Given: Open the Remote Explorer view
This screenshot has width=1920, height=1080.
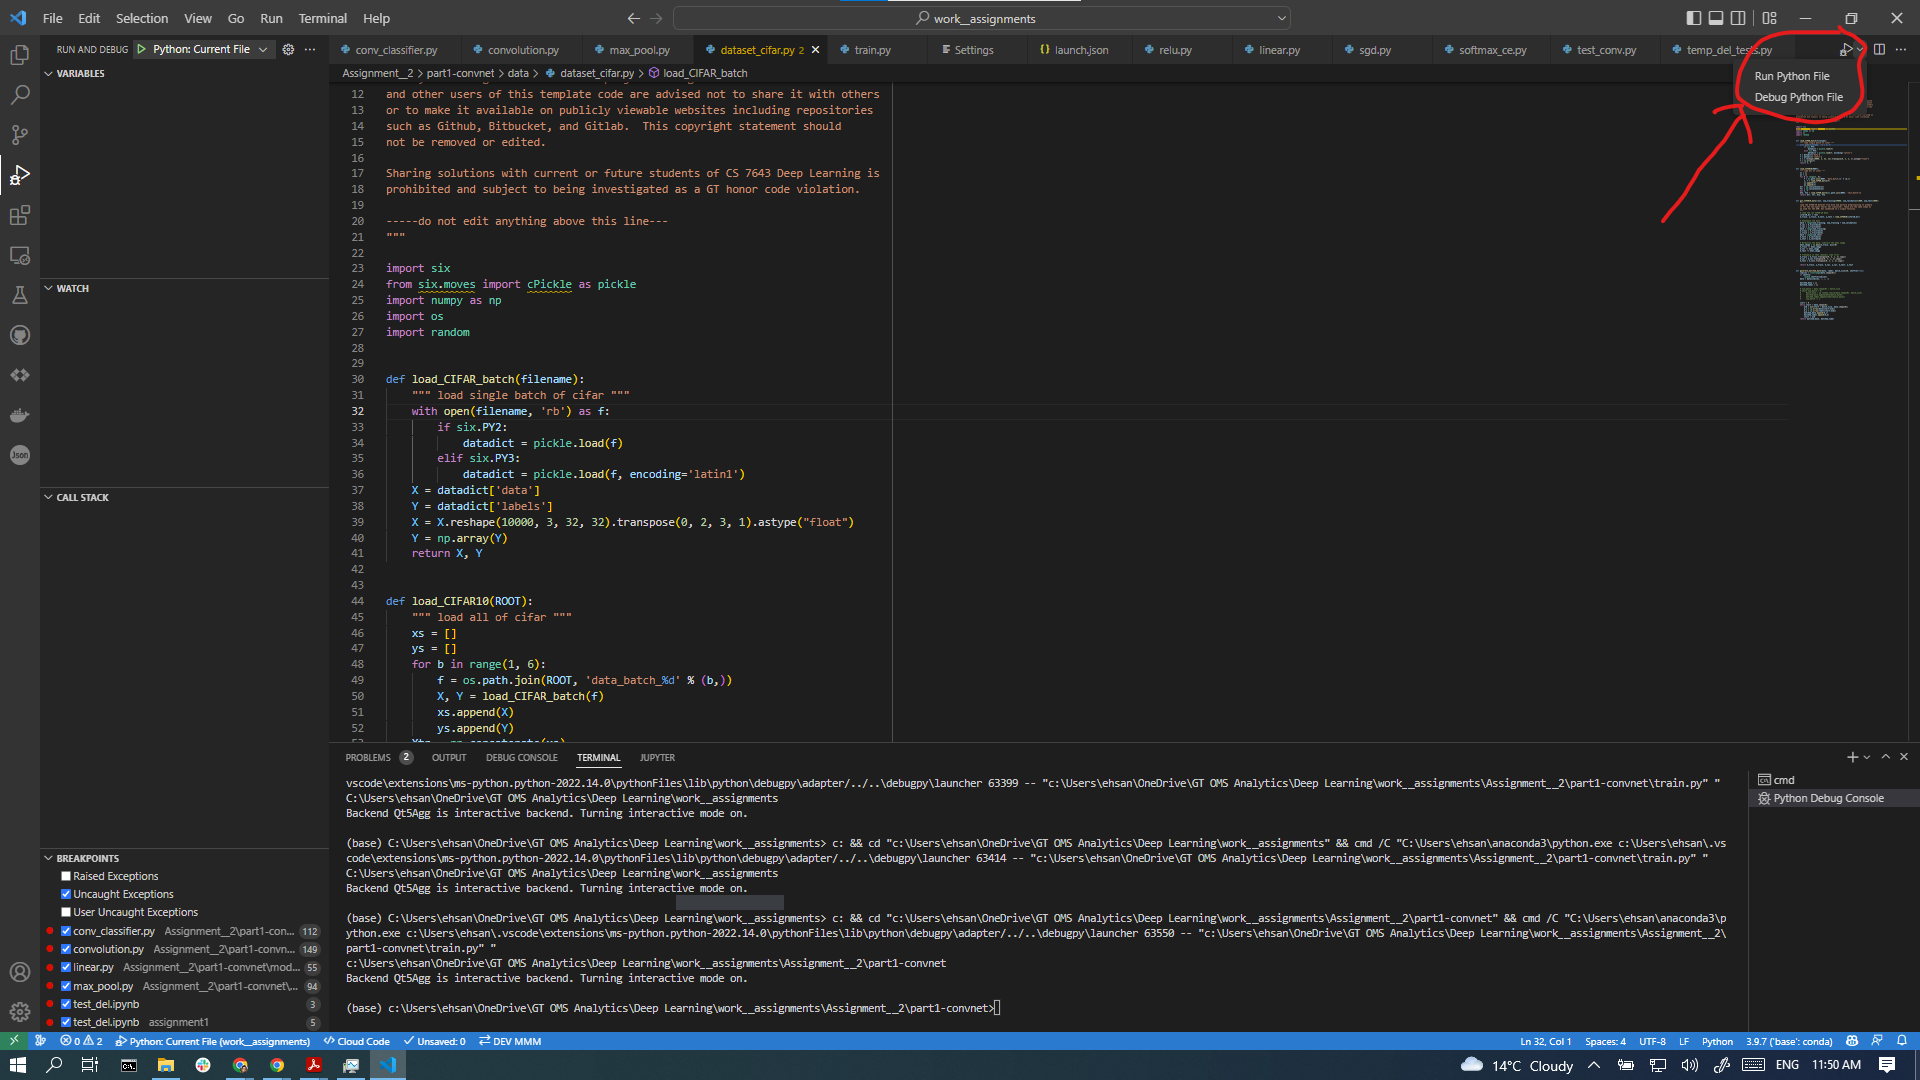Looking at the screenshot, I should (20, 255).
